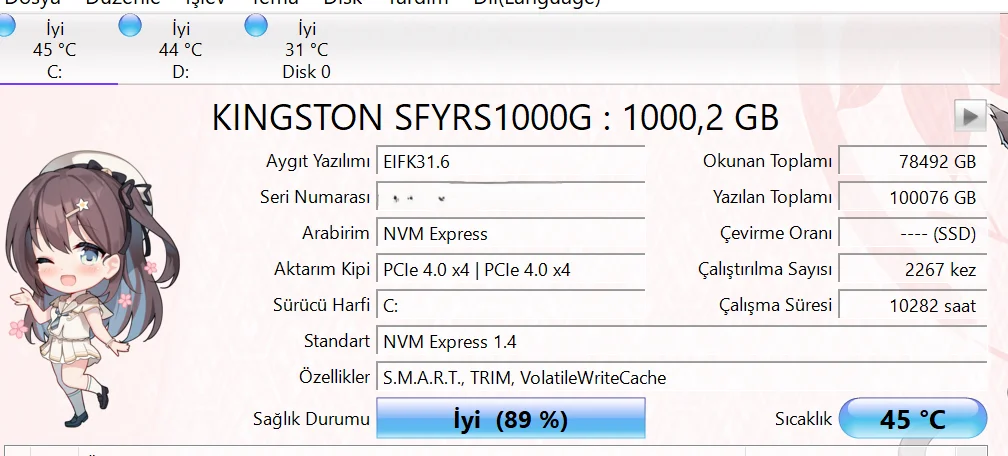Open the Dil(Language) menu
The height and width of the screenshot is (456, 1008).
pos(537,2)
